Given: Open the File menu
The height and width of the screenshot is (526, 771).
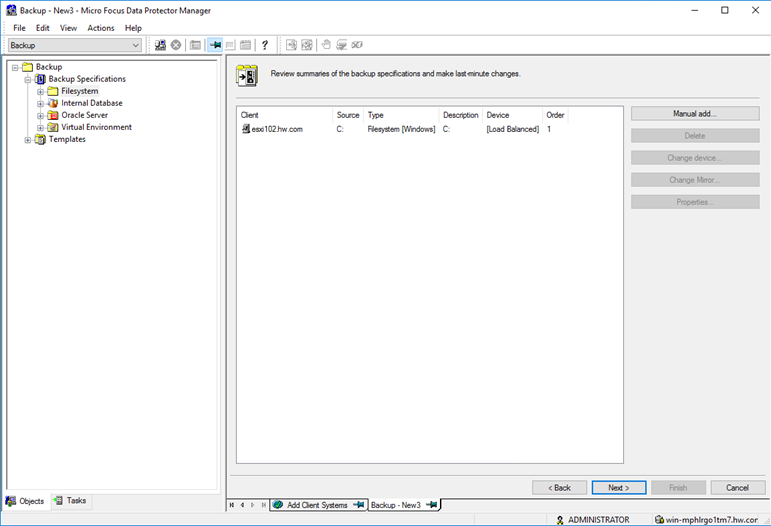Looking at the screenshot, I should [19, 28].
